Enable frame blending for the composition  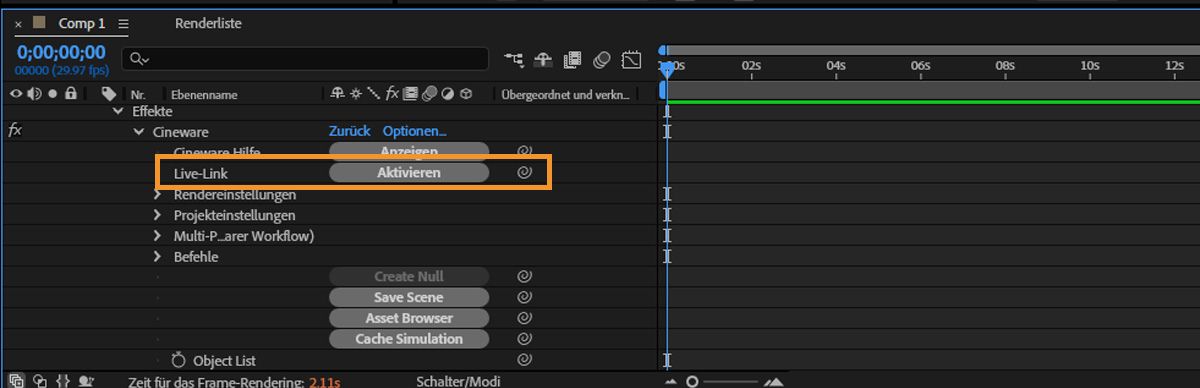[x=572, y=59]
